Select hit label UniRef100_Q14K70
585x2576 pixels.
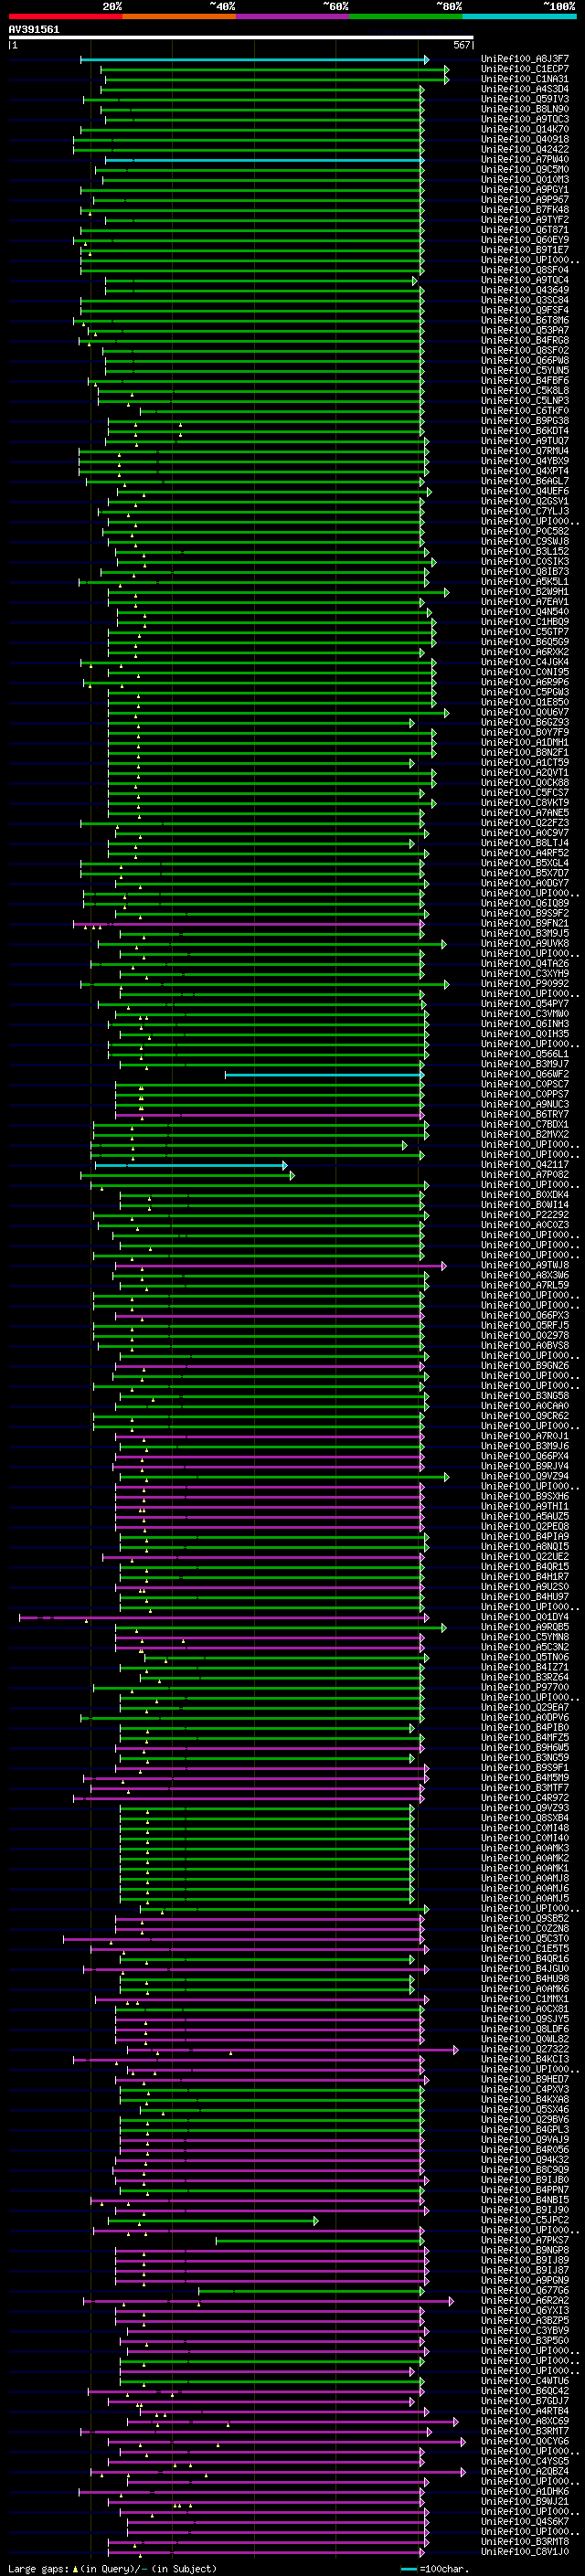[525, 129]
